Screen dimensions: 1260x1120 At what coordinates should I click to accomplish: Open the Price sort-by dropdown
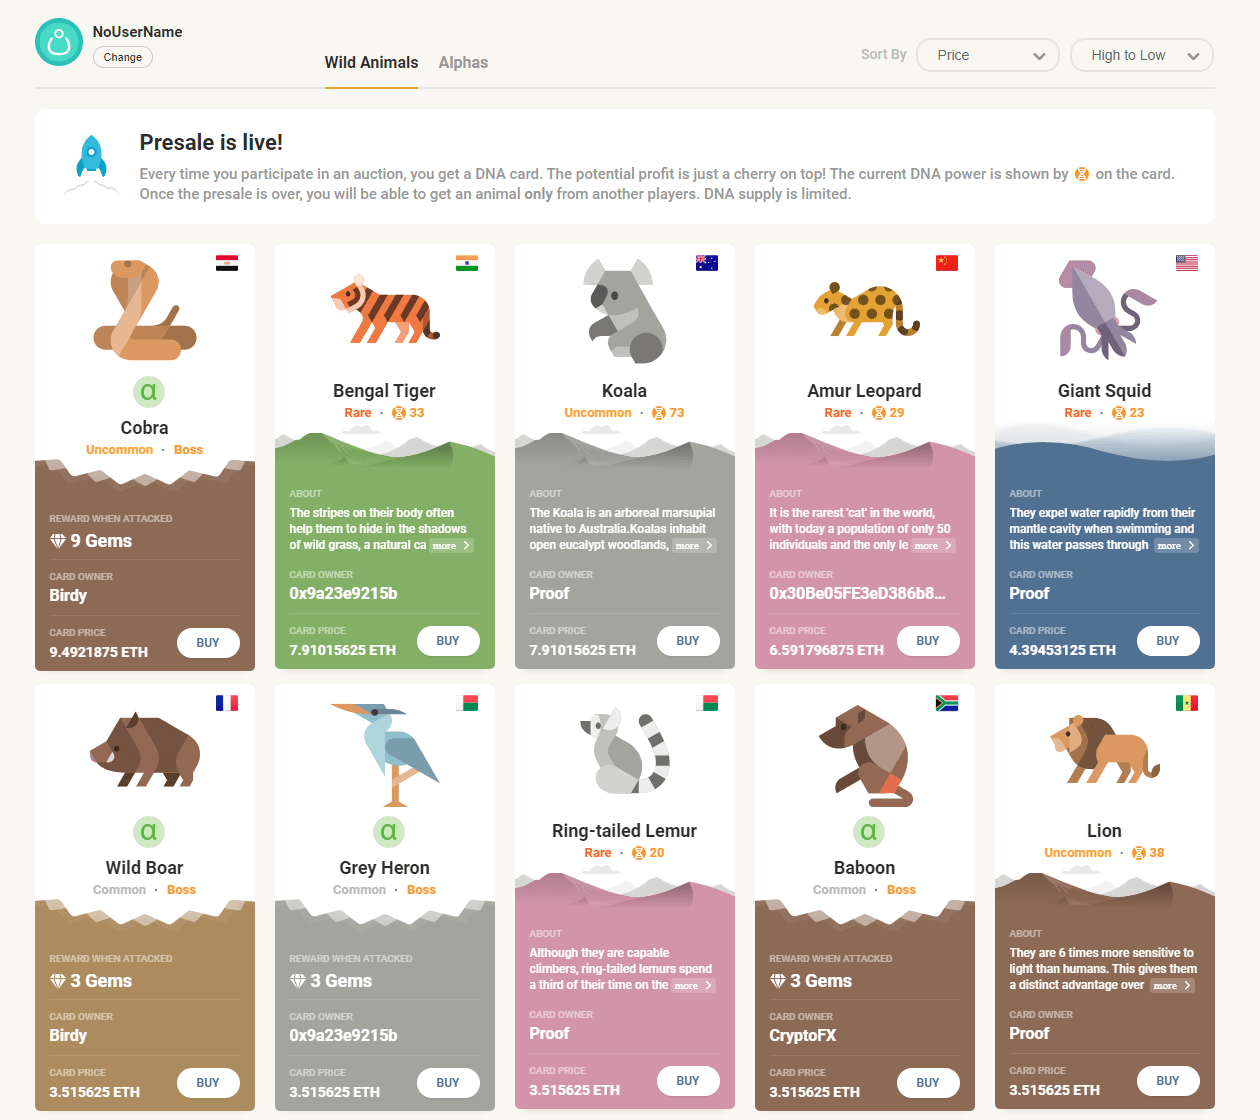click(987, 55)
